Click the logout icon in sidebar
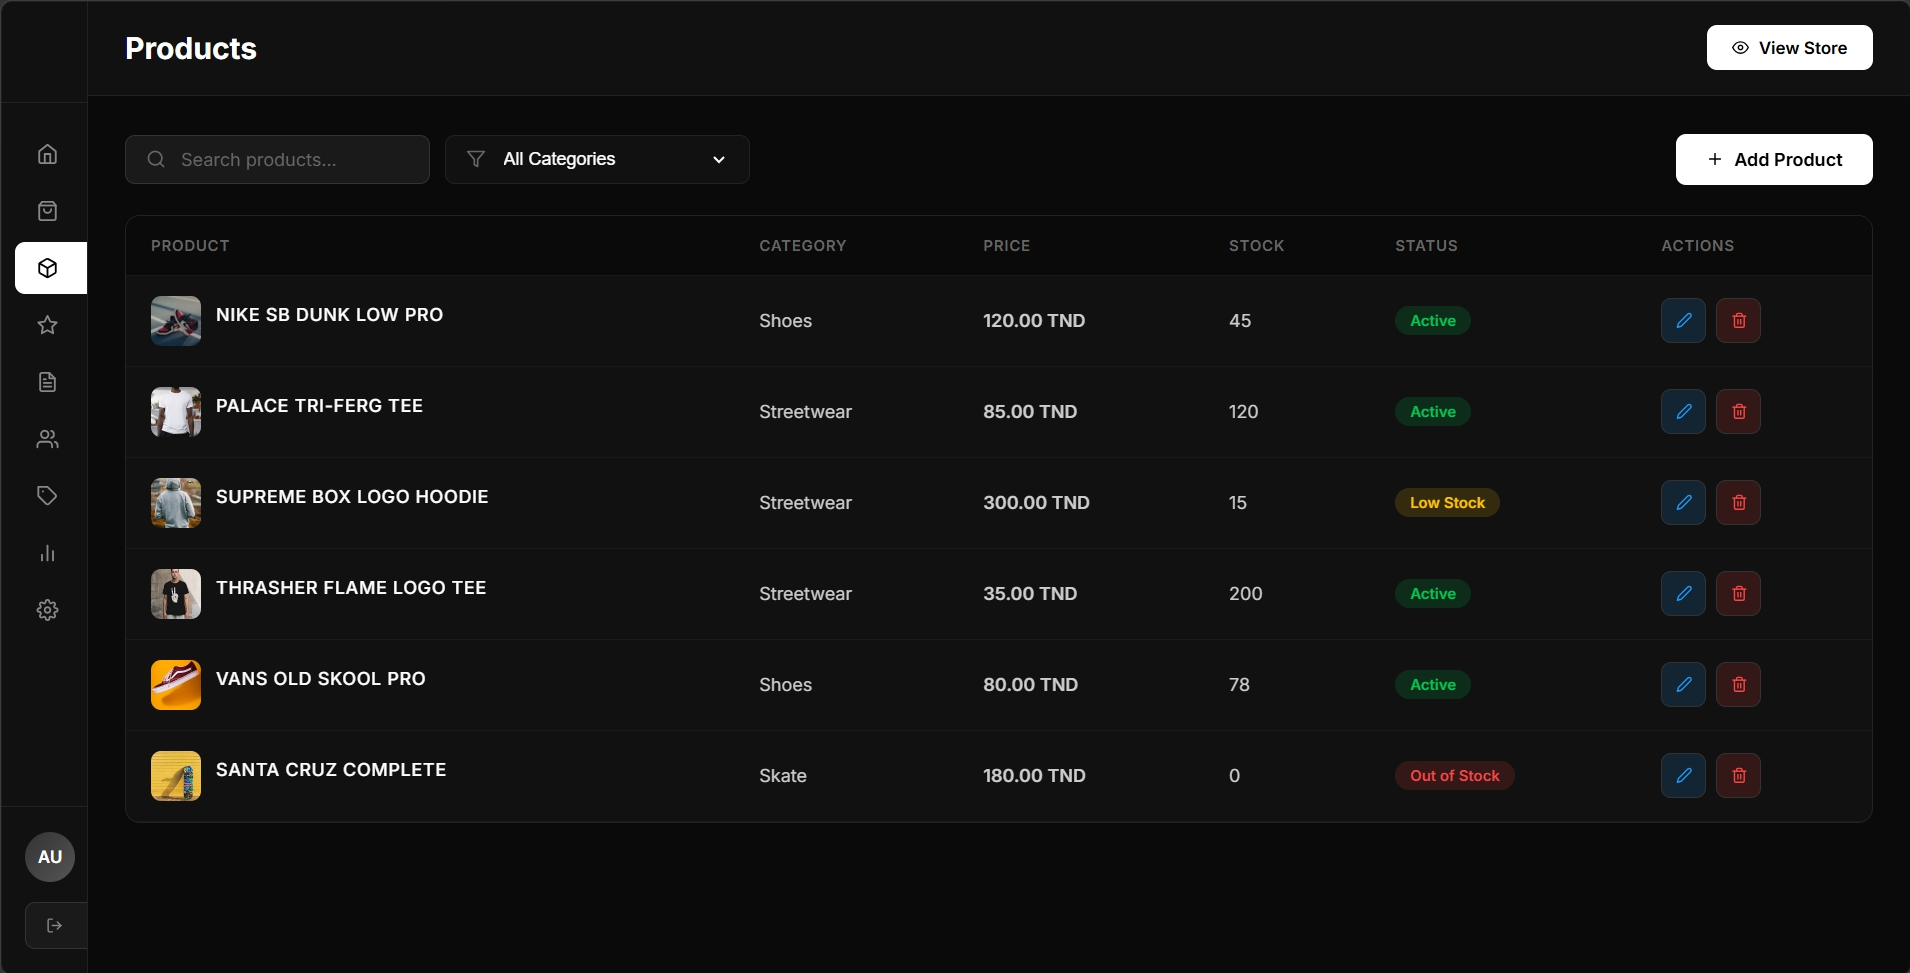The width and height of the screenshot is (1910, 973). coord(55,925)
